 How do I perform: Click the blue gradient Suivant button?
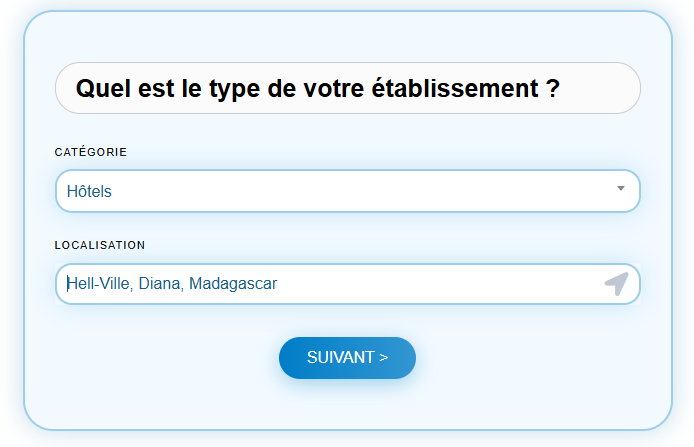(347, 358)
